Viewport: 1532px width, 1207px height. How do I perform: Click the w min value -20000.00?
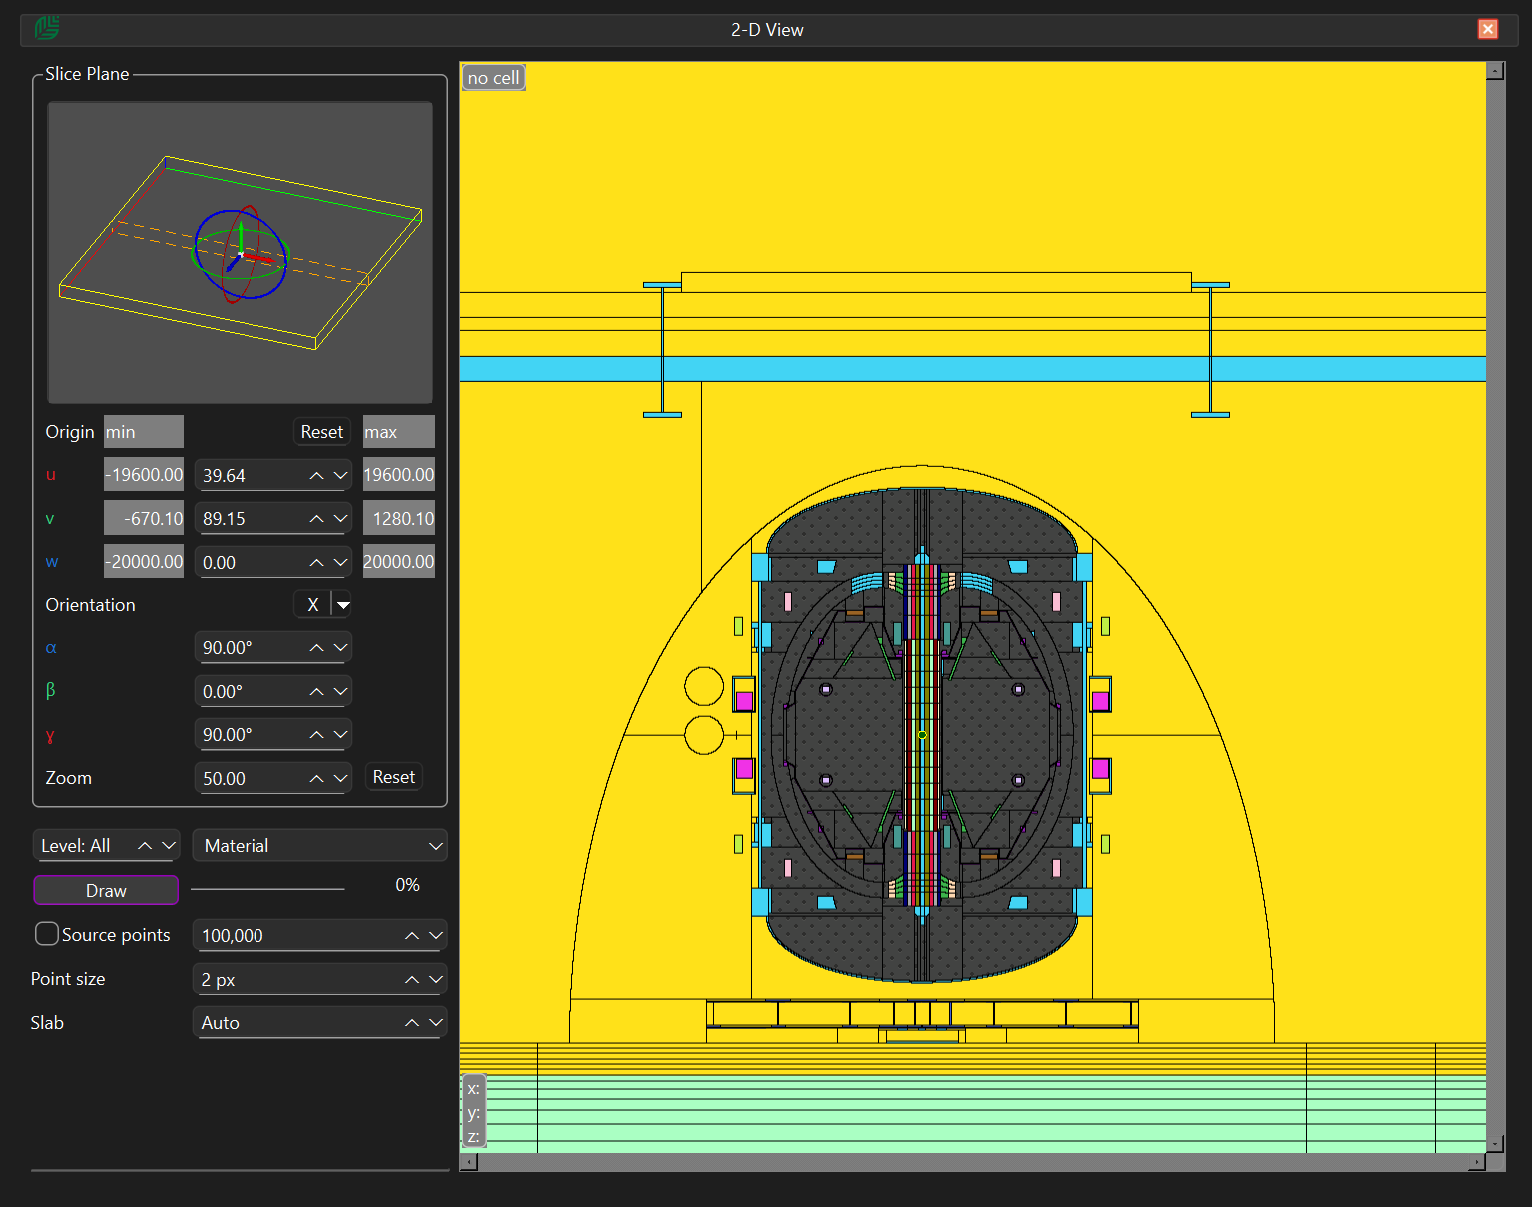(x=144, y=562)
